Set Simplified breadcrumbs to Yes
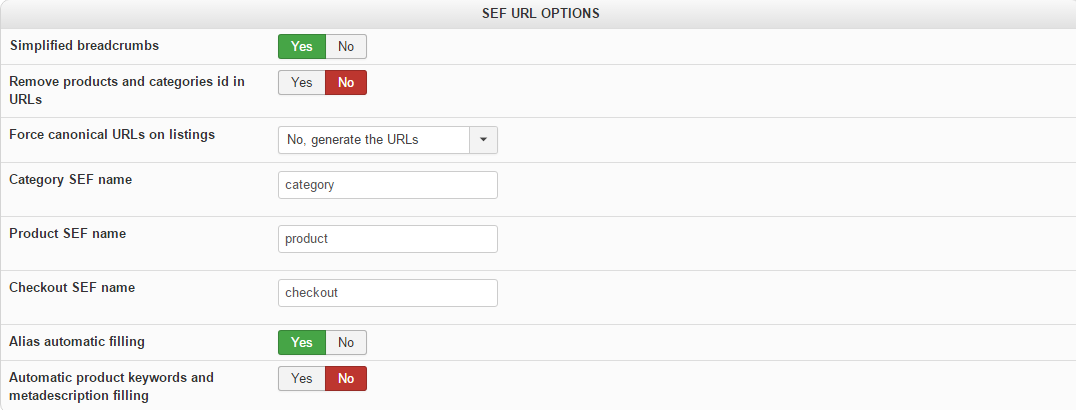 (x=301, y=46)
